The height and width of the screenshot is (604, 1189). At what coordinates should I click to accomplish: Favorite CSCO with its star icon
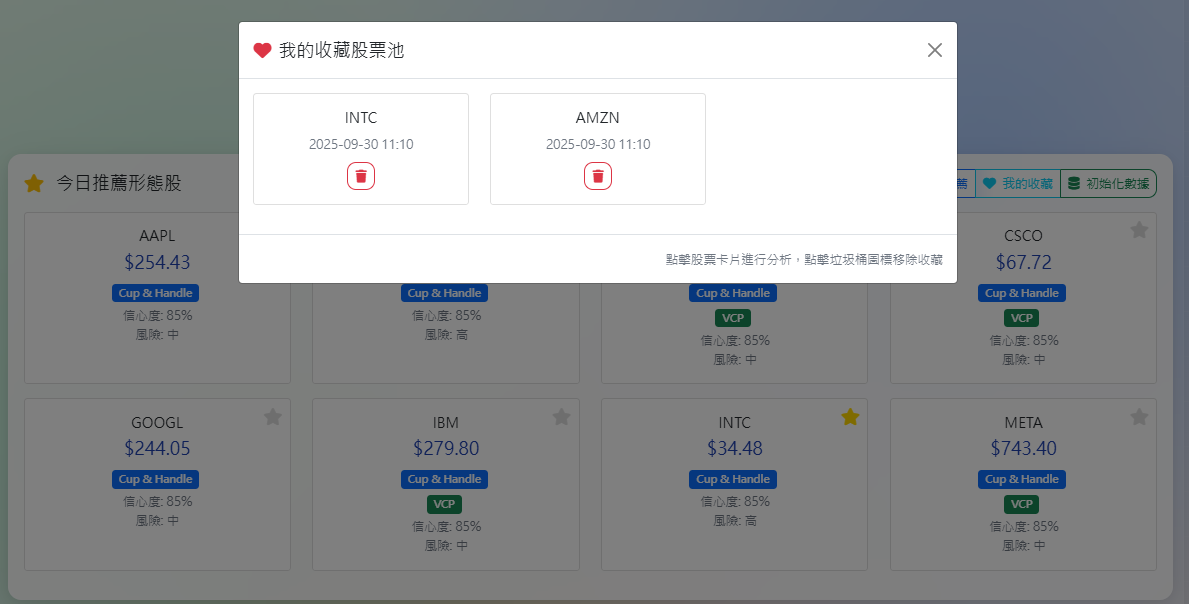tap(1139, 230)
